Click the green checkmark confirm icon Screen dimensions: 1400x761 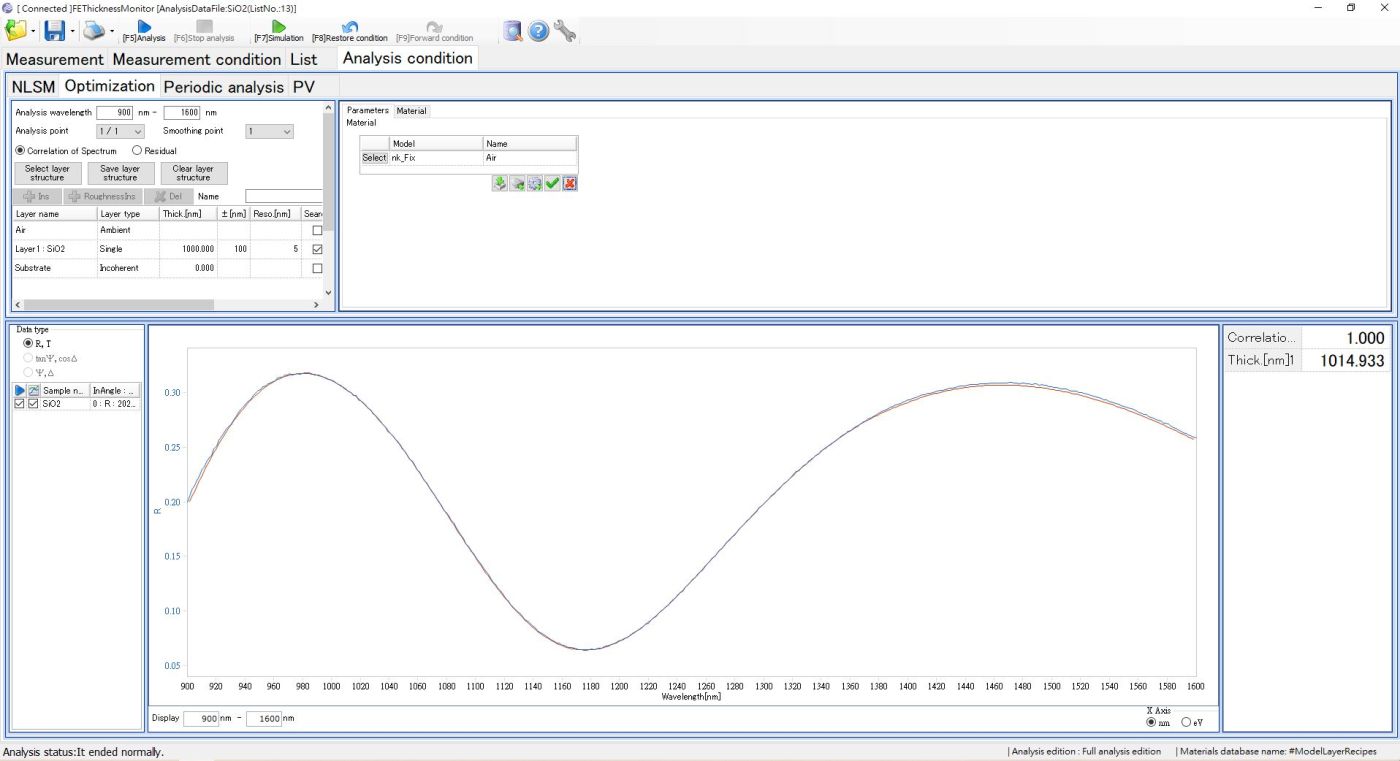[552, 183]
